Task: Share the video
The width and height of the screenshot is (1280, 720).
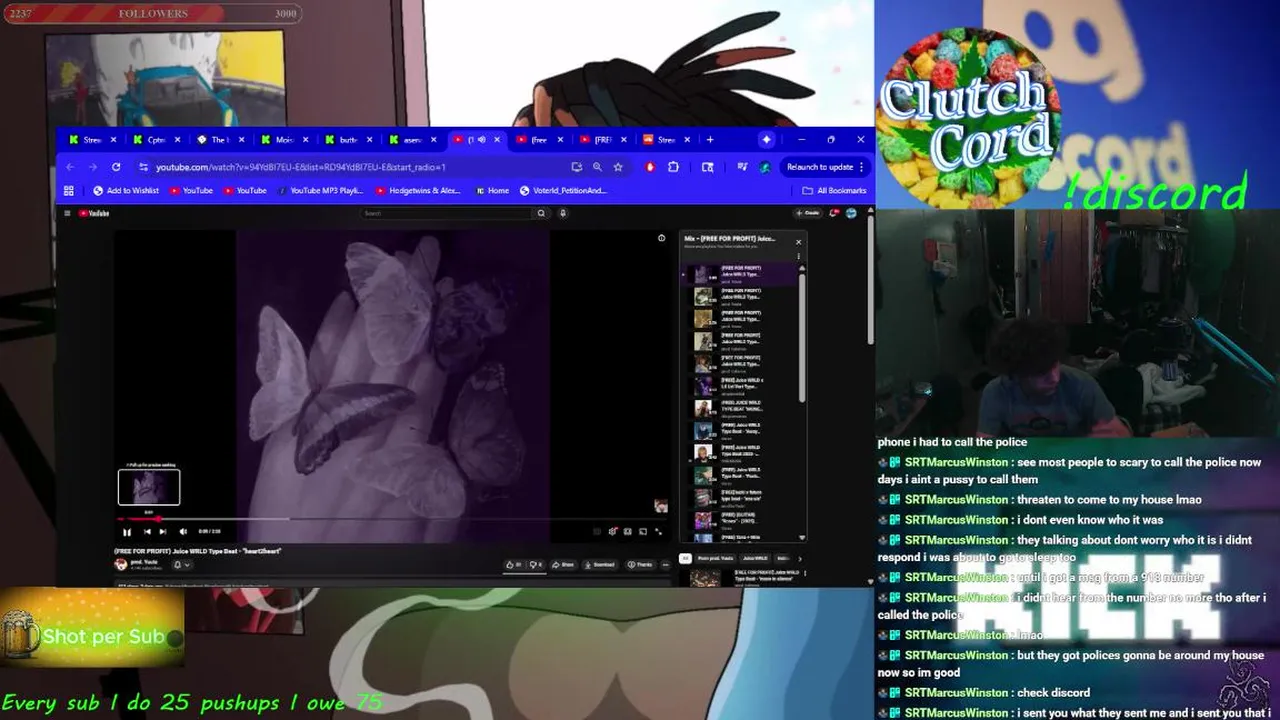Action: 562,565
